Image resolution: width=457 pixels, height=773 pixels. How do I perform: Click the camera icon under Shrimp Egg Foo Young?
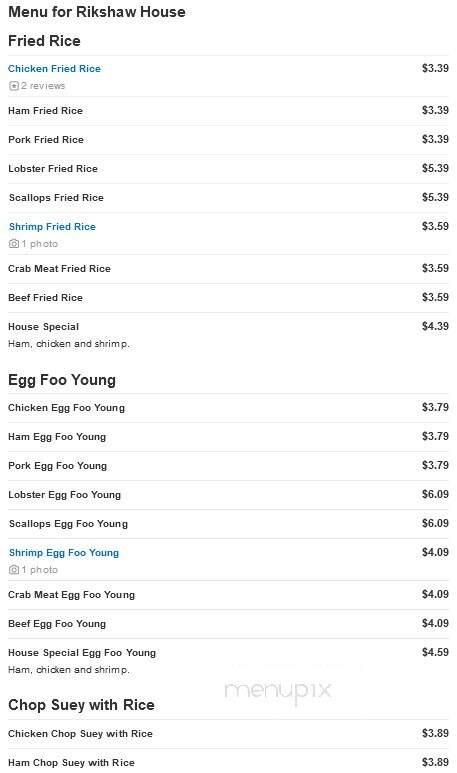[14, 570]
